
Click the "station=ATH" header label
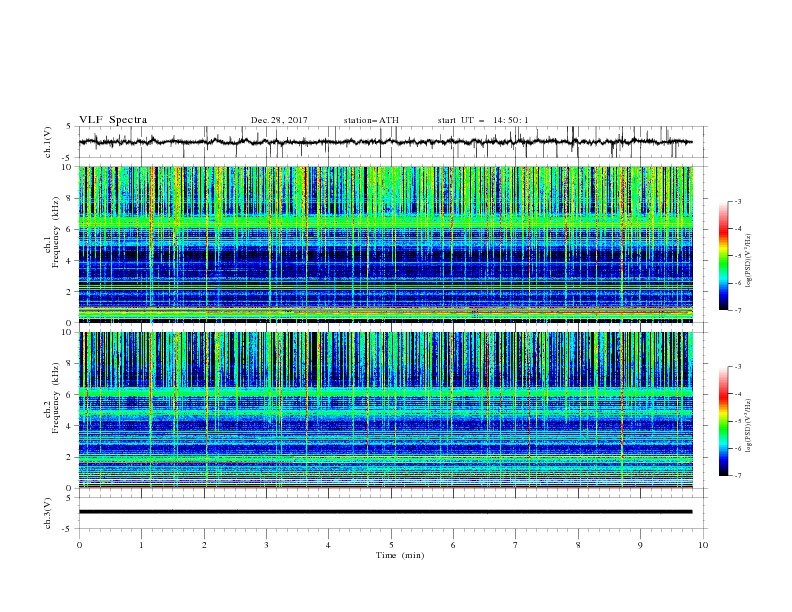coord(371,120)
